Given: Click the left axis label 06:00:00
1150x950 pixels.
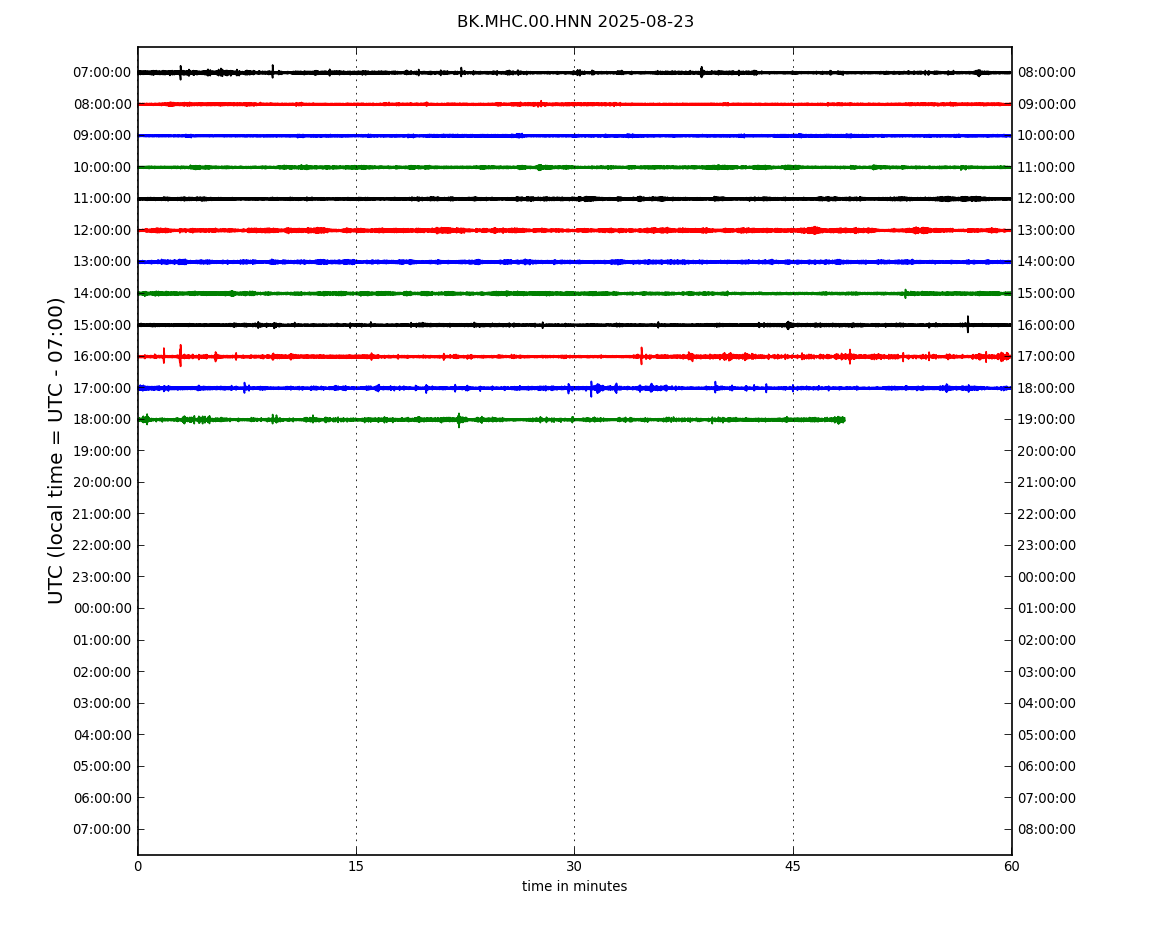Looking at the screenshot, I should pos(102,798).
